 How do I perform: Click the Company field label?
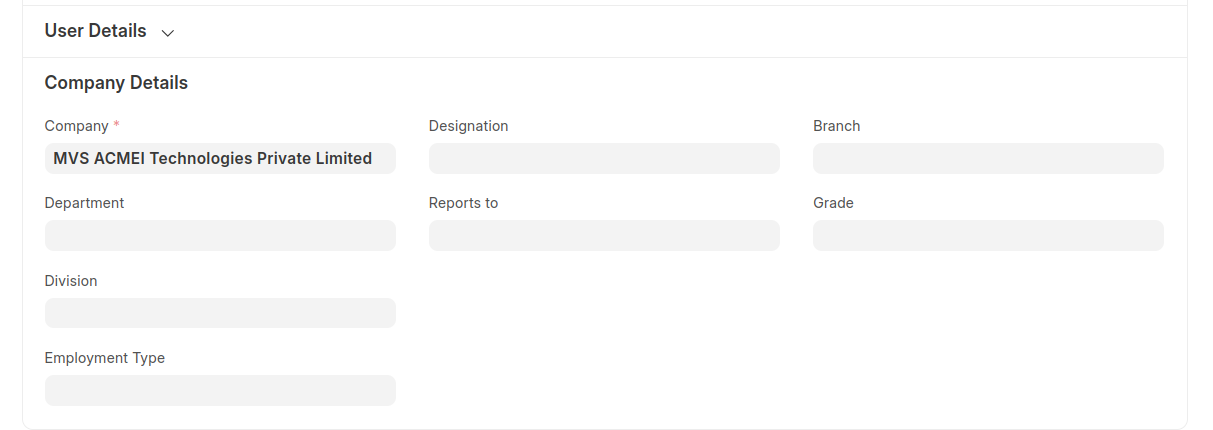(76, 126)
